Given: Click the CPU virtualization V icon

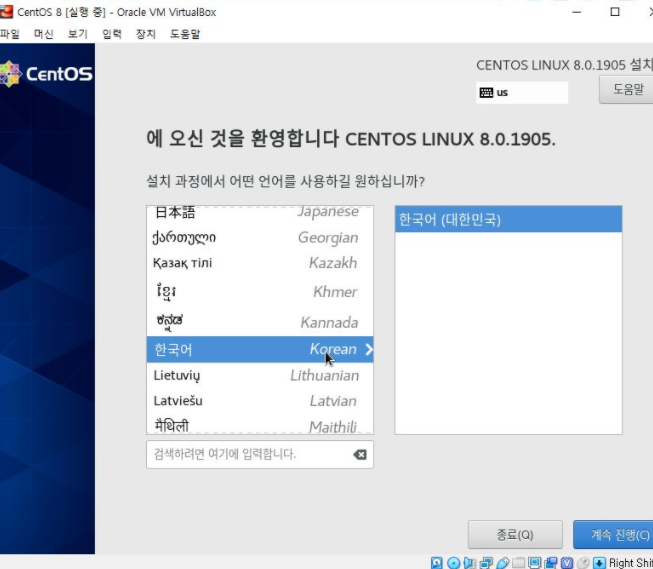Looking at the screenshot, I should pyautogui.click(x=567, y=563).
